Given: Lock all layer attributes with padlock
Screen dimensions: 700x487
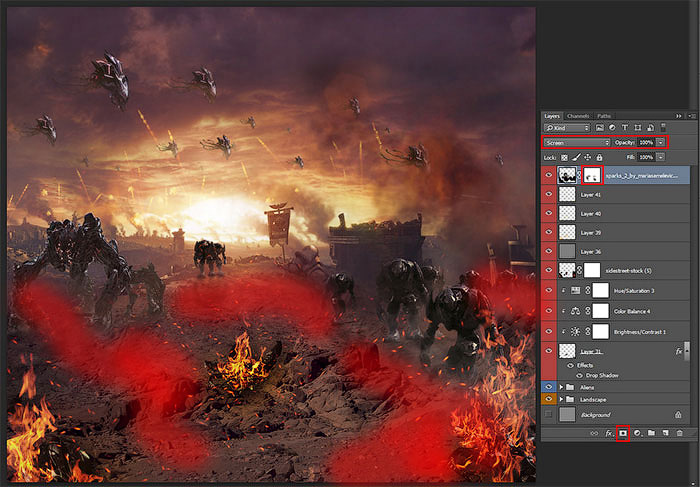Looking at the screenshot, I should [599, 158].
